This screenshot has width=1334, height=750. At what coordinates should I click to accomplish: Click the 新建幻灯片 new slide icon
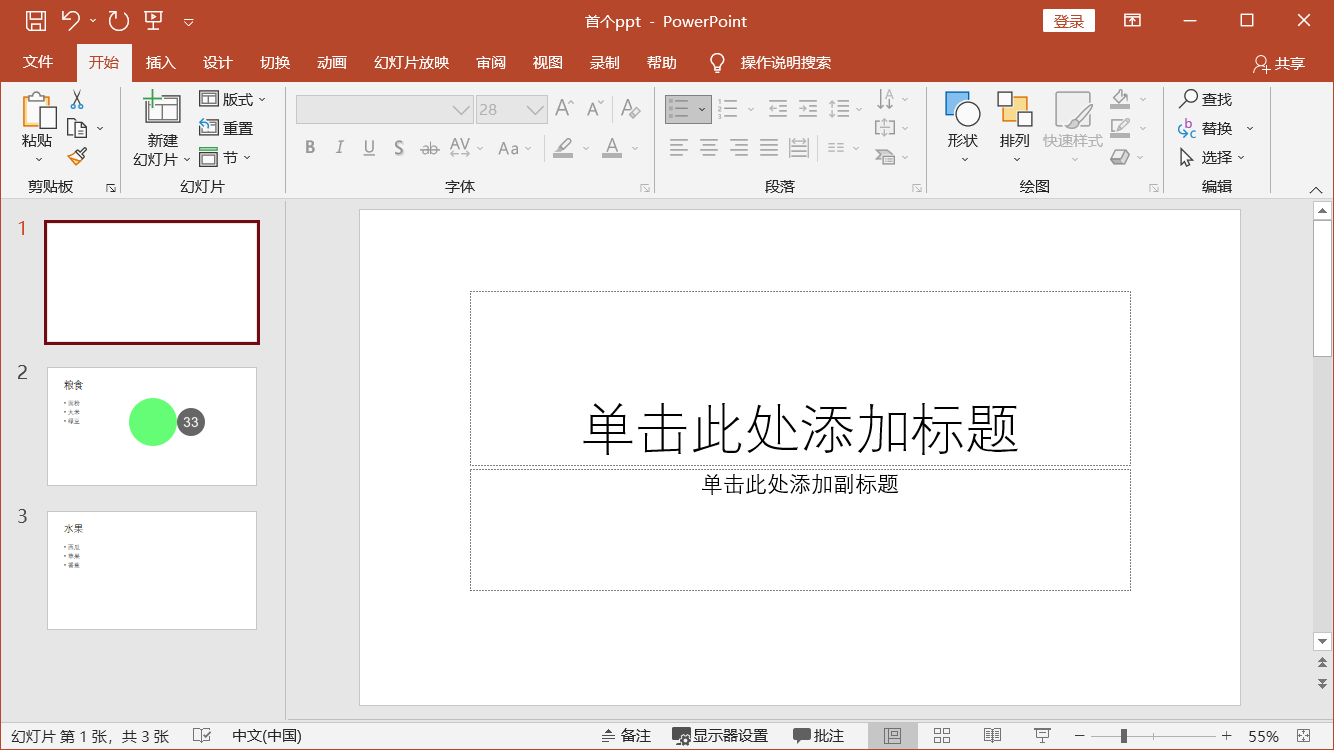pos(161,109)
